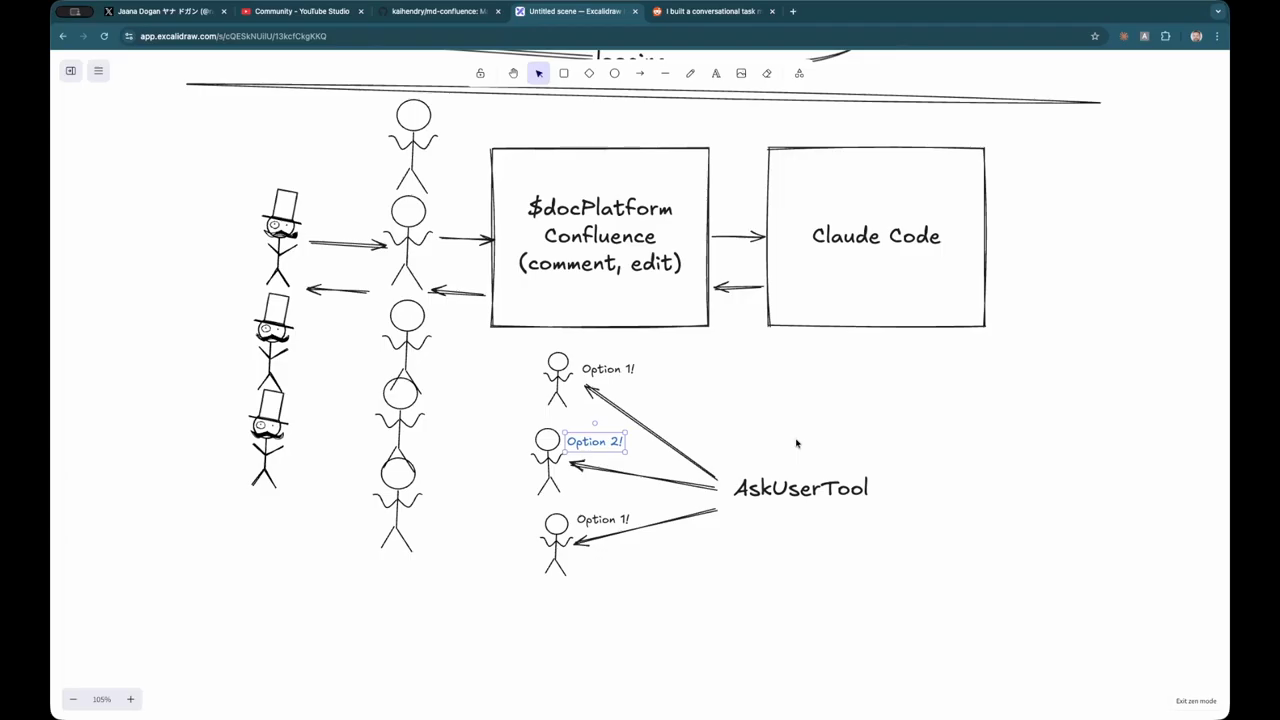1280x720 pixels.
Task: Select the Eraser tool
Action: 767,73
